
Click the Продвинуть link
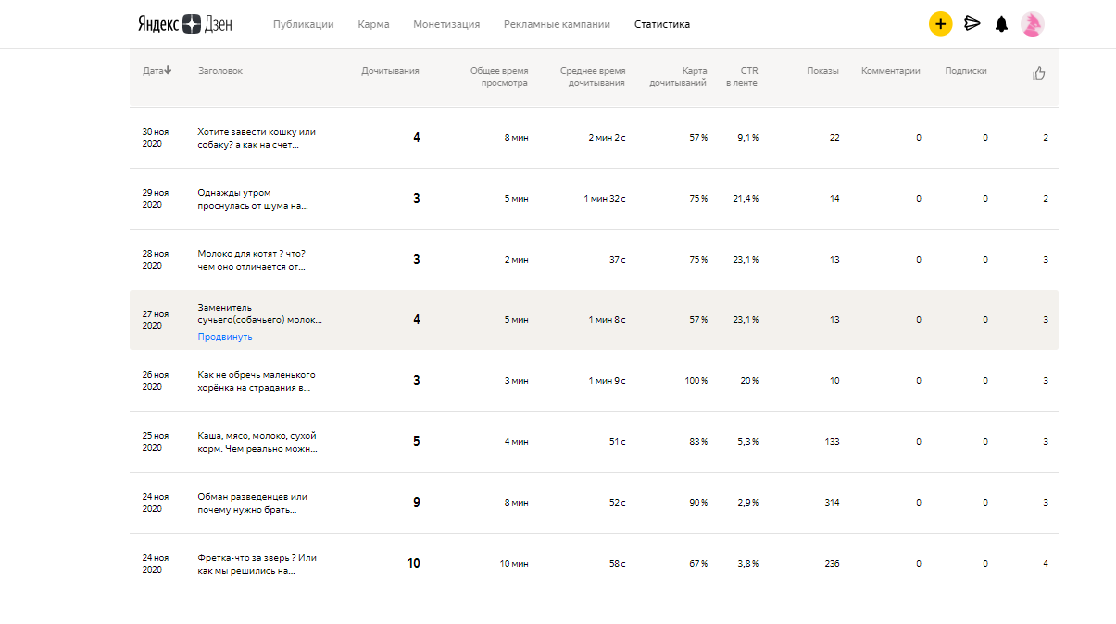[x=225, y=337]
